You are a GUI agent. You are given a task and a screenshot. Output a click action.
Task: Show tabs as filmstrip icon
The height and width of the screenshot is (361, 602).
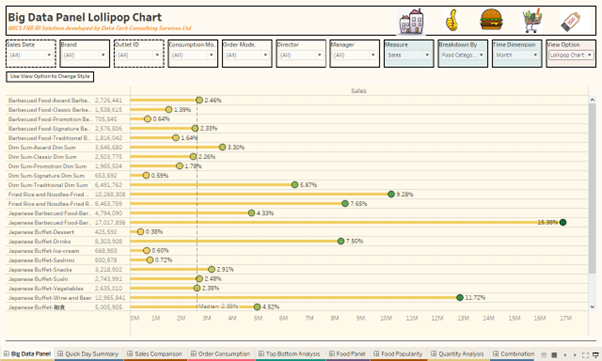coord(554,354)
